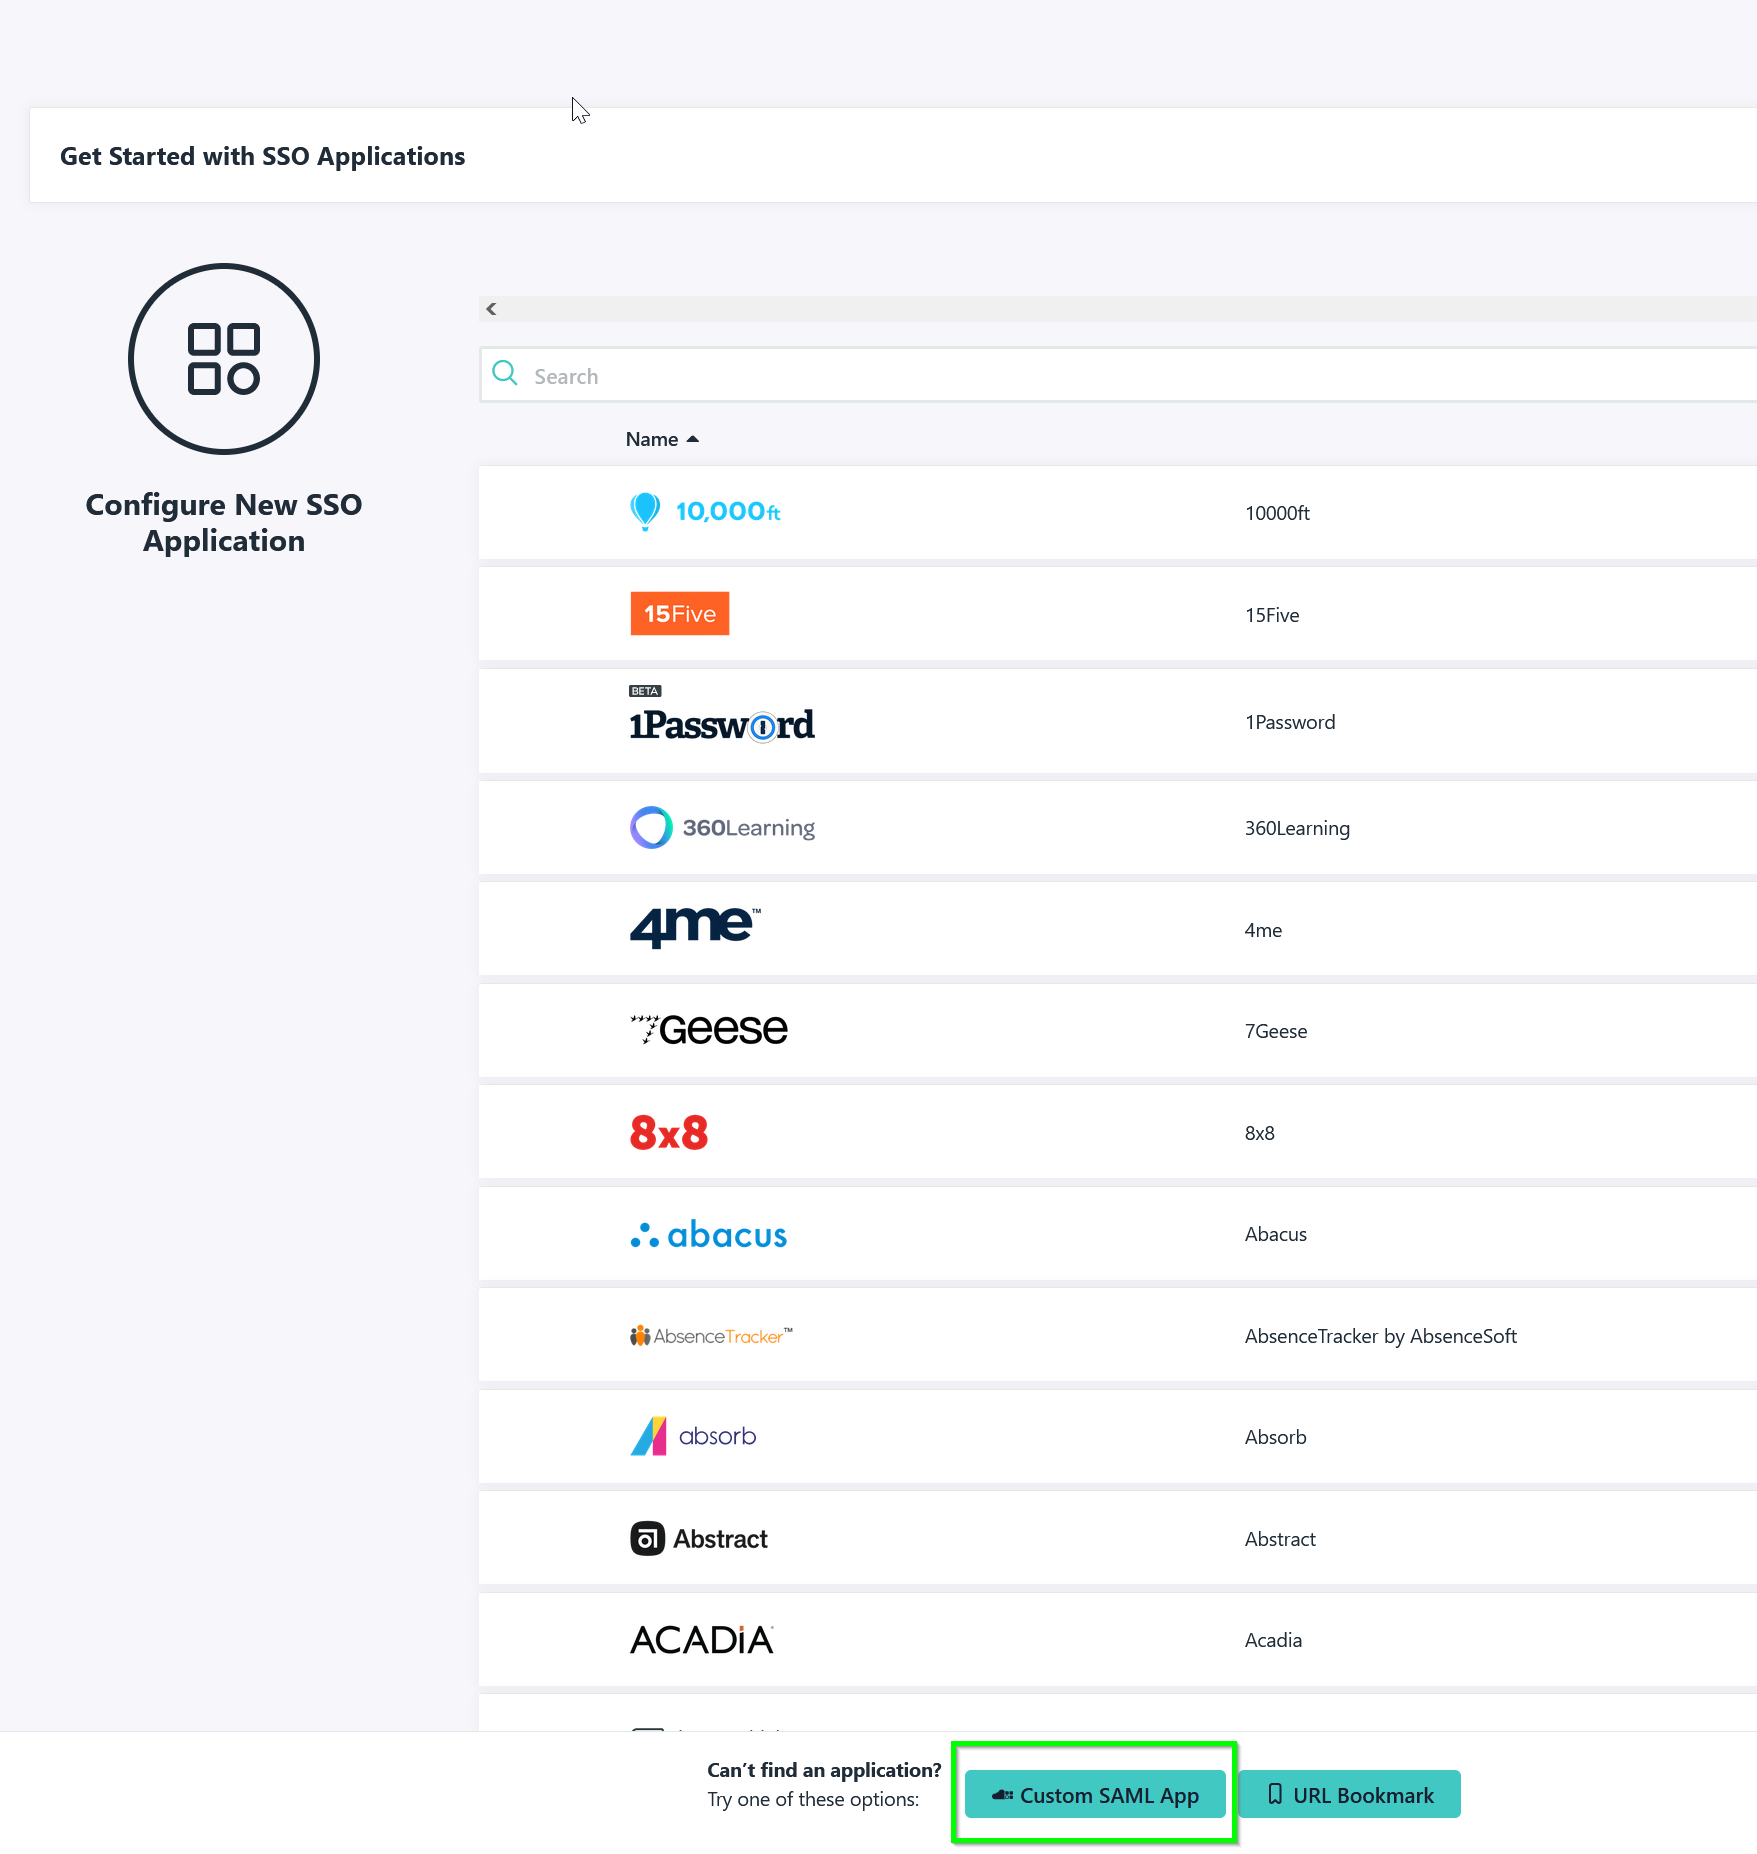Click the '15Five' application name text
Viewport: 1757px width, 1854px height.
pyautogui.click(x=1272, y=615)
